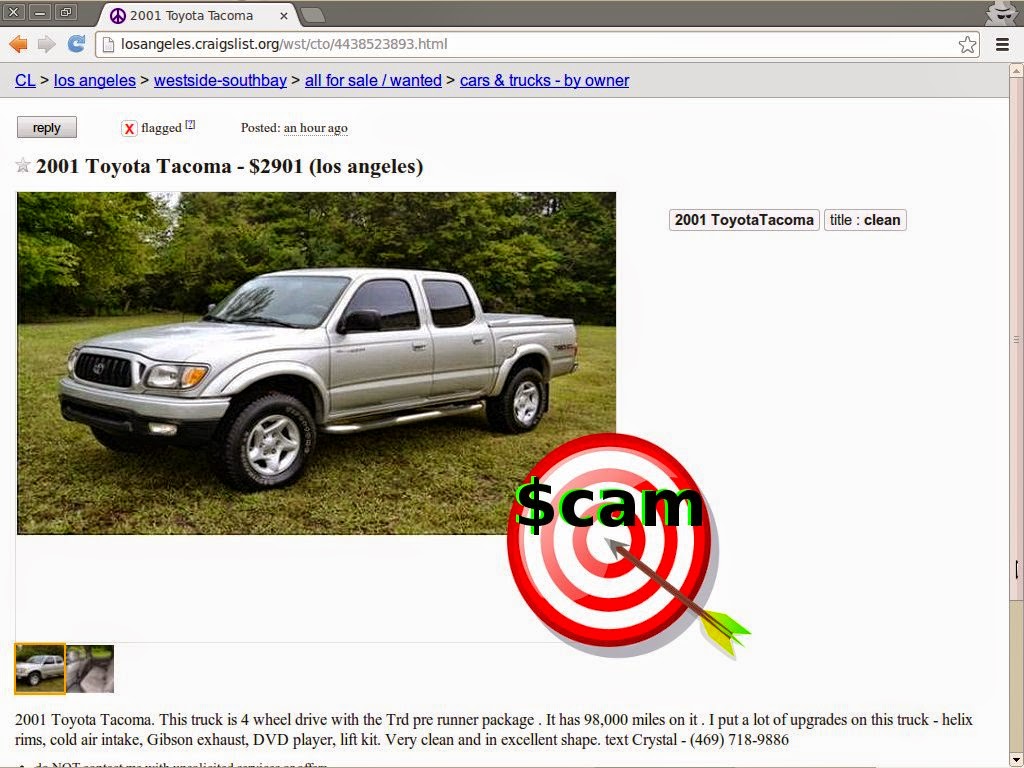The height and width of the screenshot is (768, 1024).
Task: Click the red X flagged icon
Action: 129,129
